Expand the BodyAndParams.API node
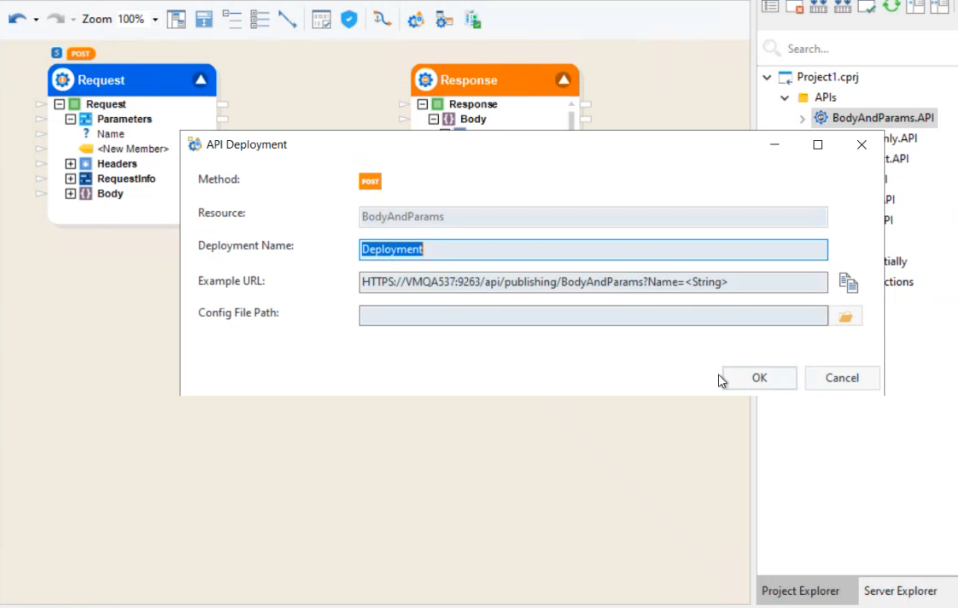The width and height of the screenshot is (958, 608). [x=802, y=119]
